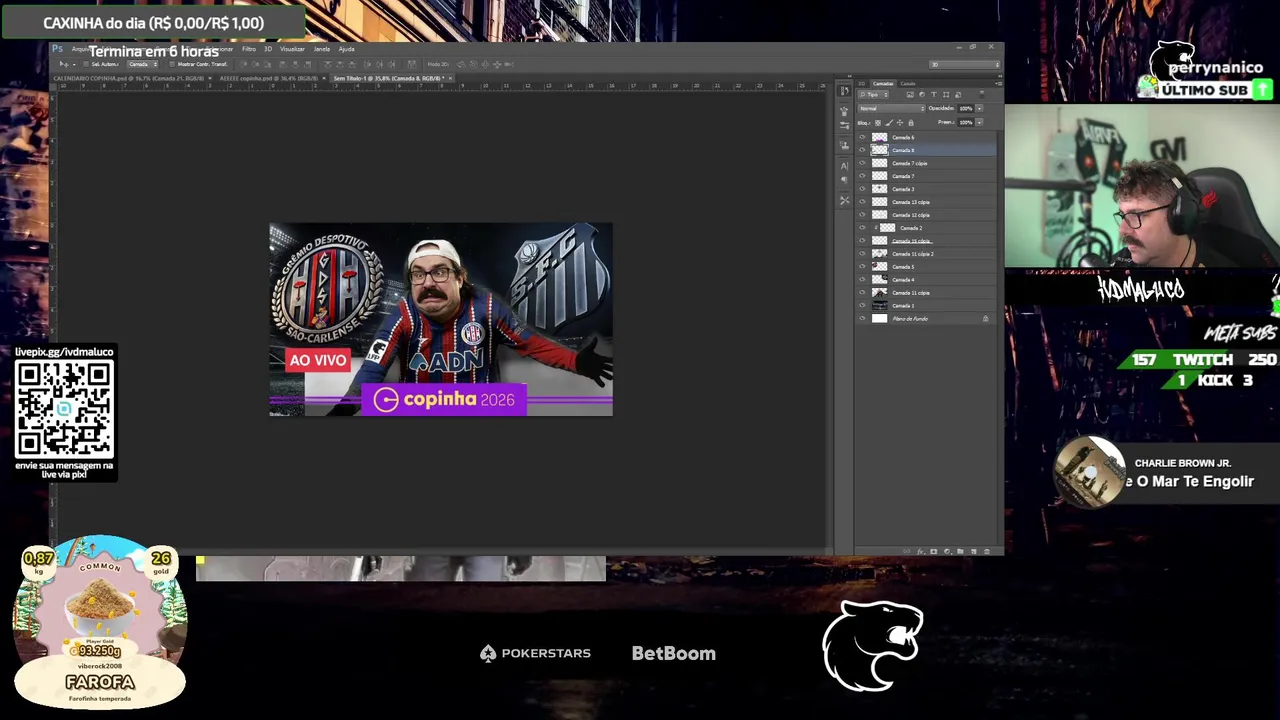Select layer Camada 4
The width and height of the screenshot is (1280, 720).
coord(925,280)
